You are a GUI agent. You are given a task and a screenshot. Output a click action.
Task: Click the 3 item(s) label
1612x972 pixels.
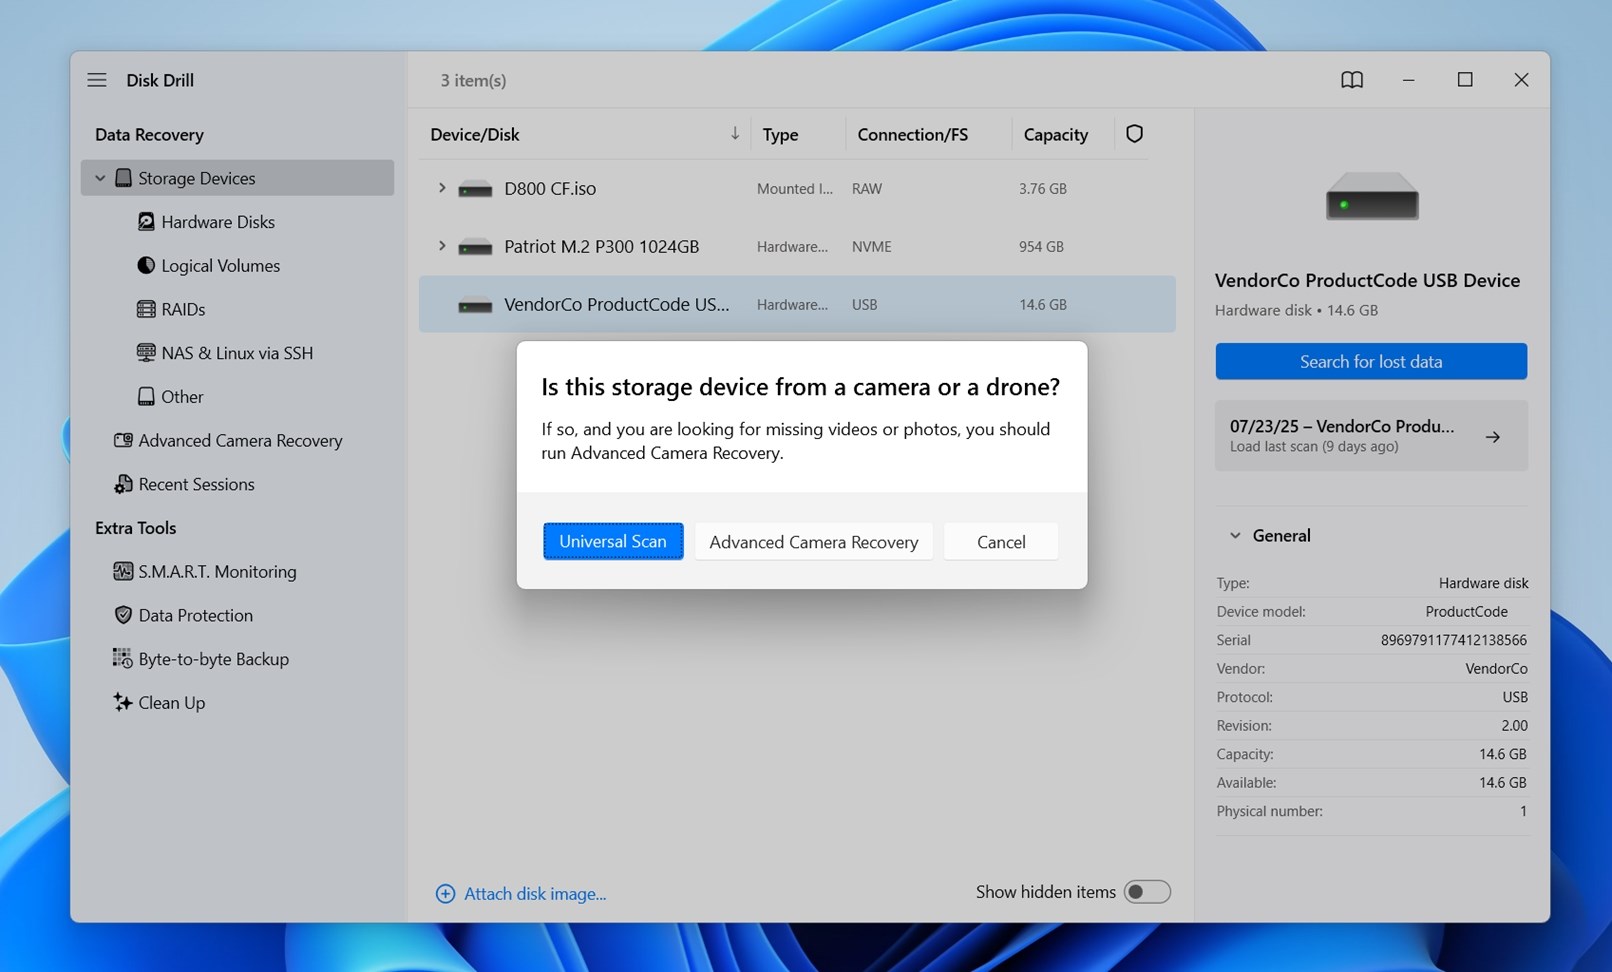[473, 80]
